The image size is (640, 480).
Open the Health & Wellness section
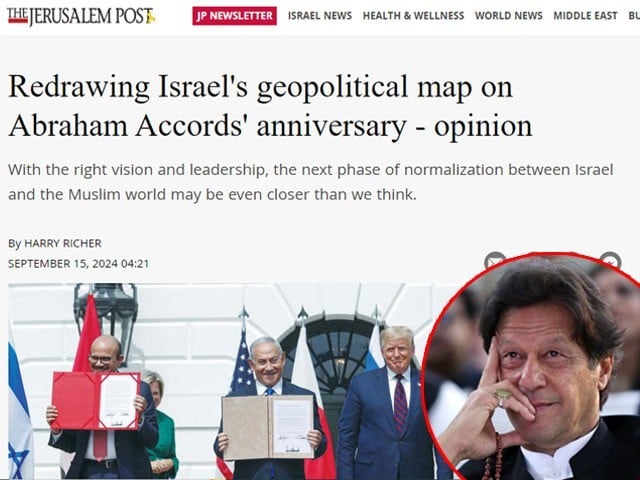tap(413, 16)
